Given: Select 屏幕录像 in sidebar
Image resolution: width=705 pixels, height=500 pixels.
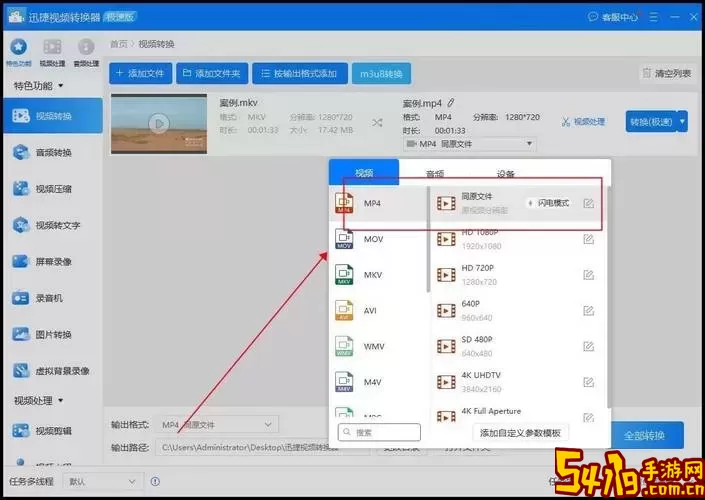Looking at the screenshot, I should (x=53, y=262).
